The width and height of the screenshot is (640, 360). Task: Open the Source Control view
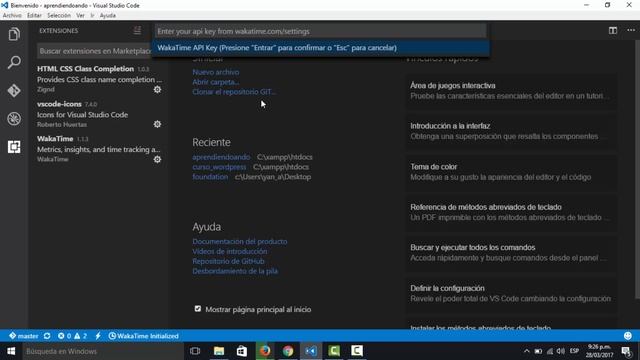click(x=14, y=91)
